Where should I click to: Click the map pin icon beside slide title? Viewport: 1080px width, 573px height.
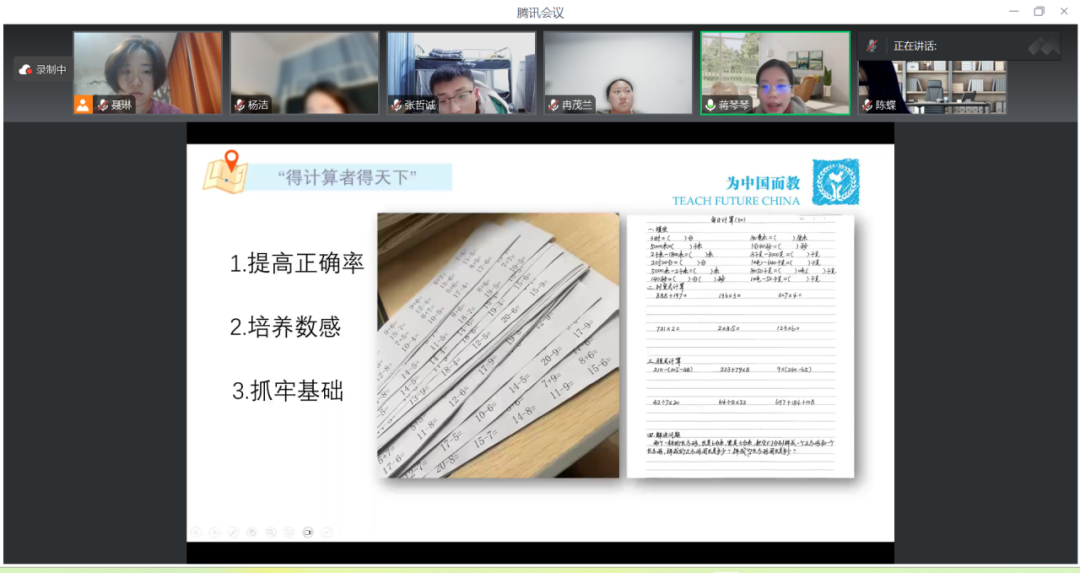225,172
